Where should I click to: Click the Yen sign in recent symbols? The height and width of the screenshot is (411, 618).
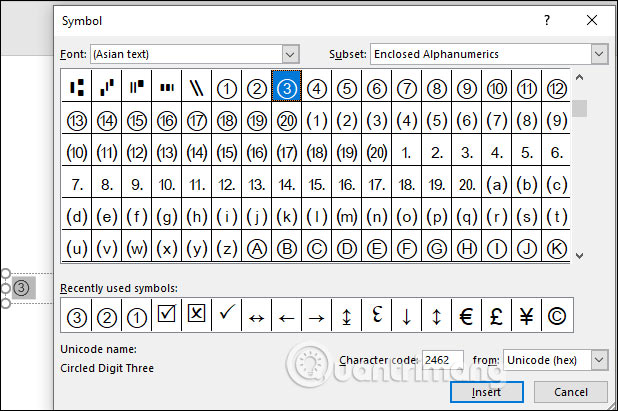tap(525, 316)
